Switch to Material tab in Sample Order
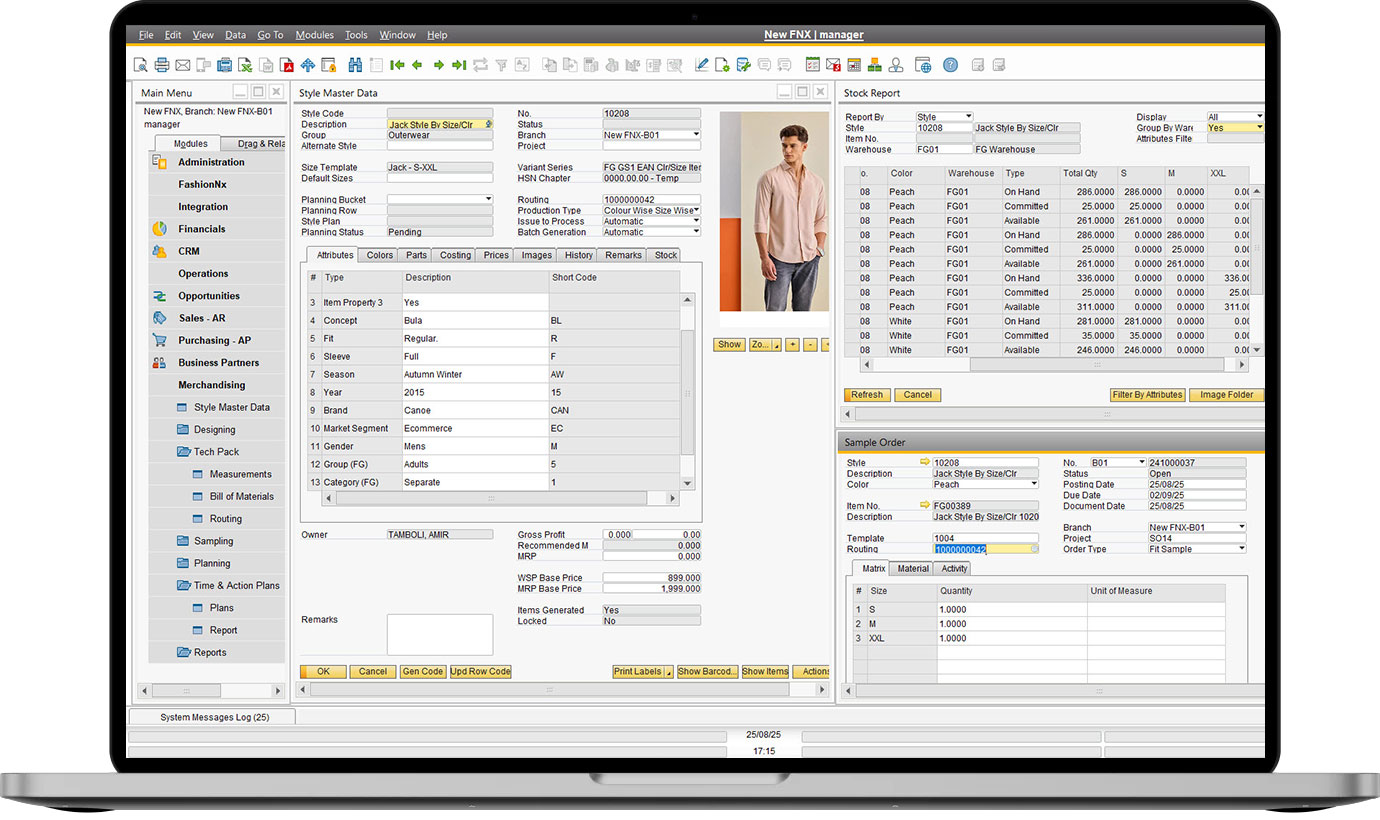1380x820 pixels. click(x=912, y=569)
